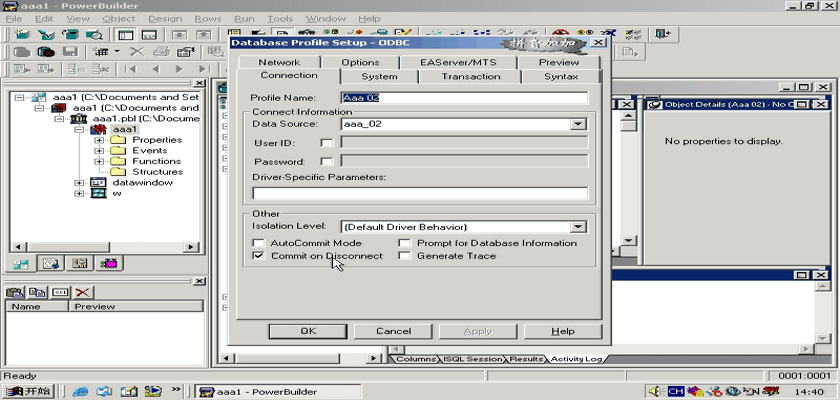
Task: Select the magenta bottom tab icon of tree panel
Action: pos(109,263)
